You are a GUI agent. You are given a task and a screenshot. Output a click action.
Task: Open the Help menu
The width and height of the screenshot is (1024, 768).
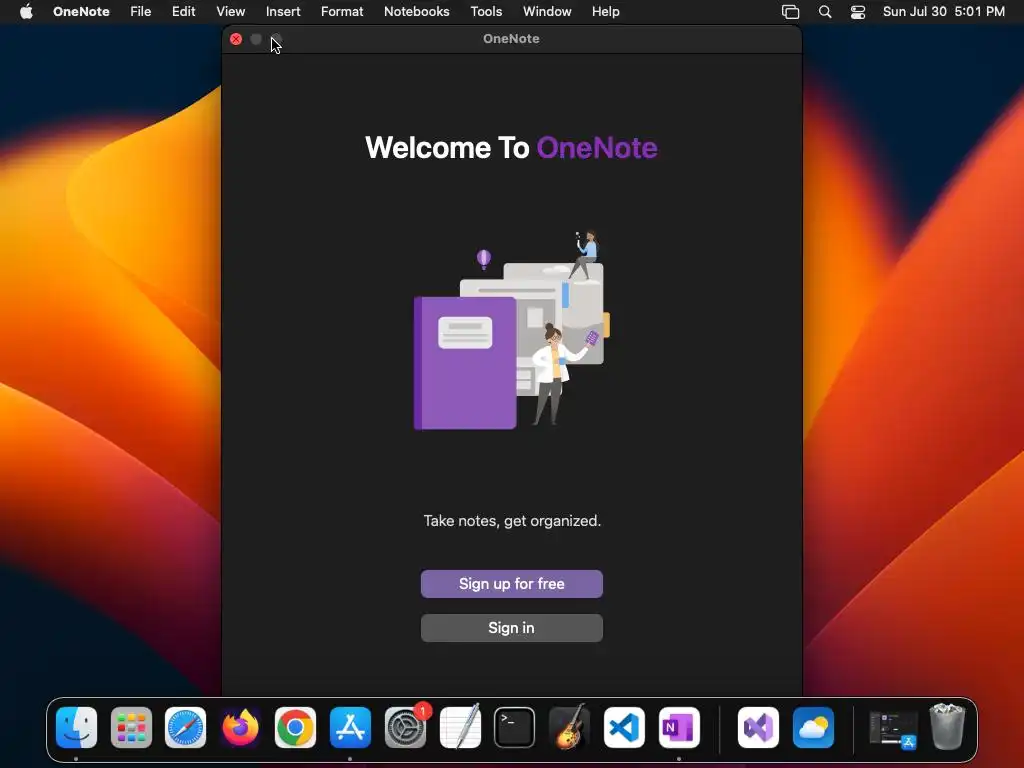(605, 12)
